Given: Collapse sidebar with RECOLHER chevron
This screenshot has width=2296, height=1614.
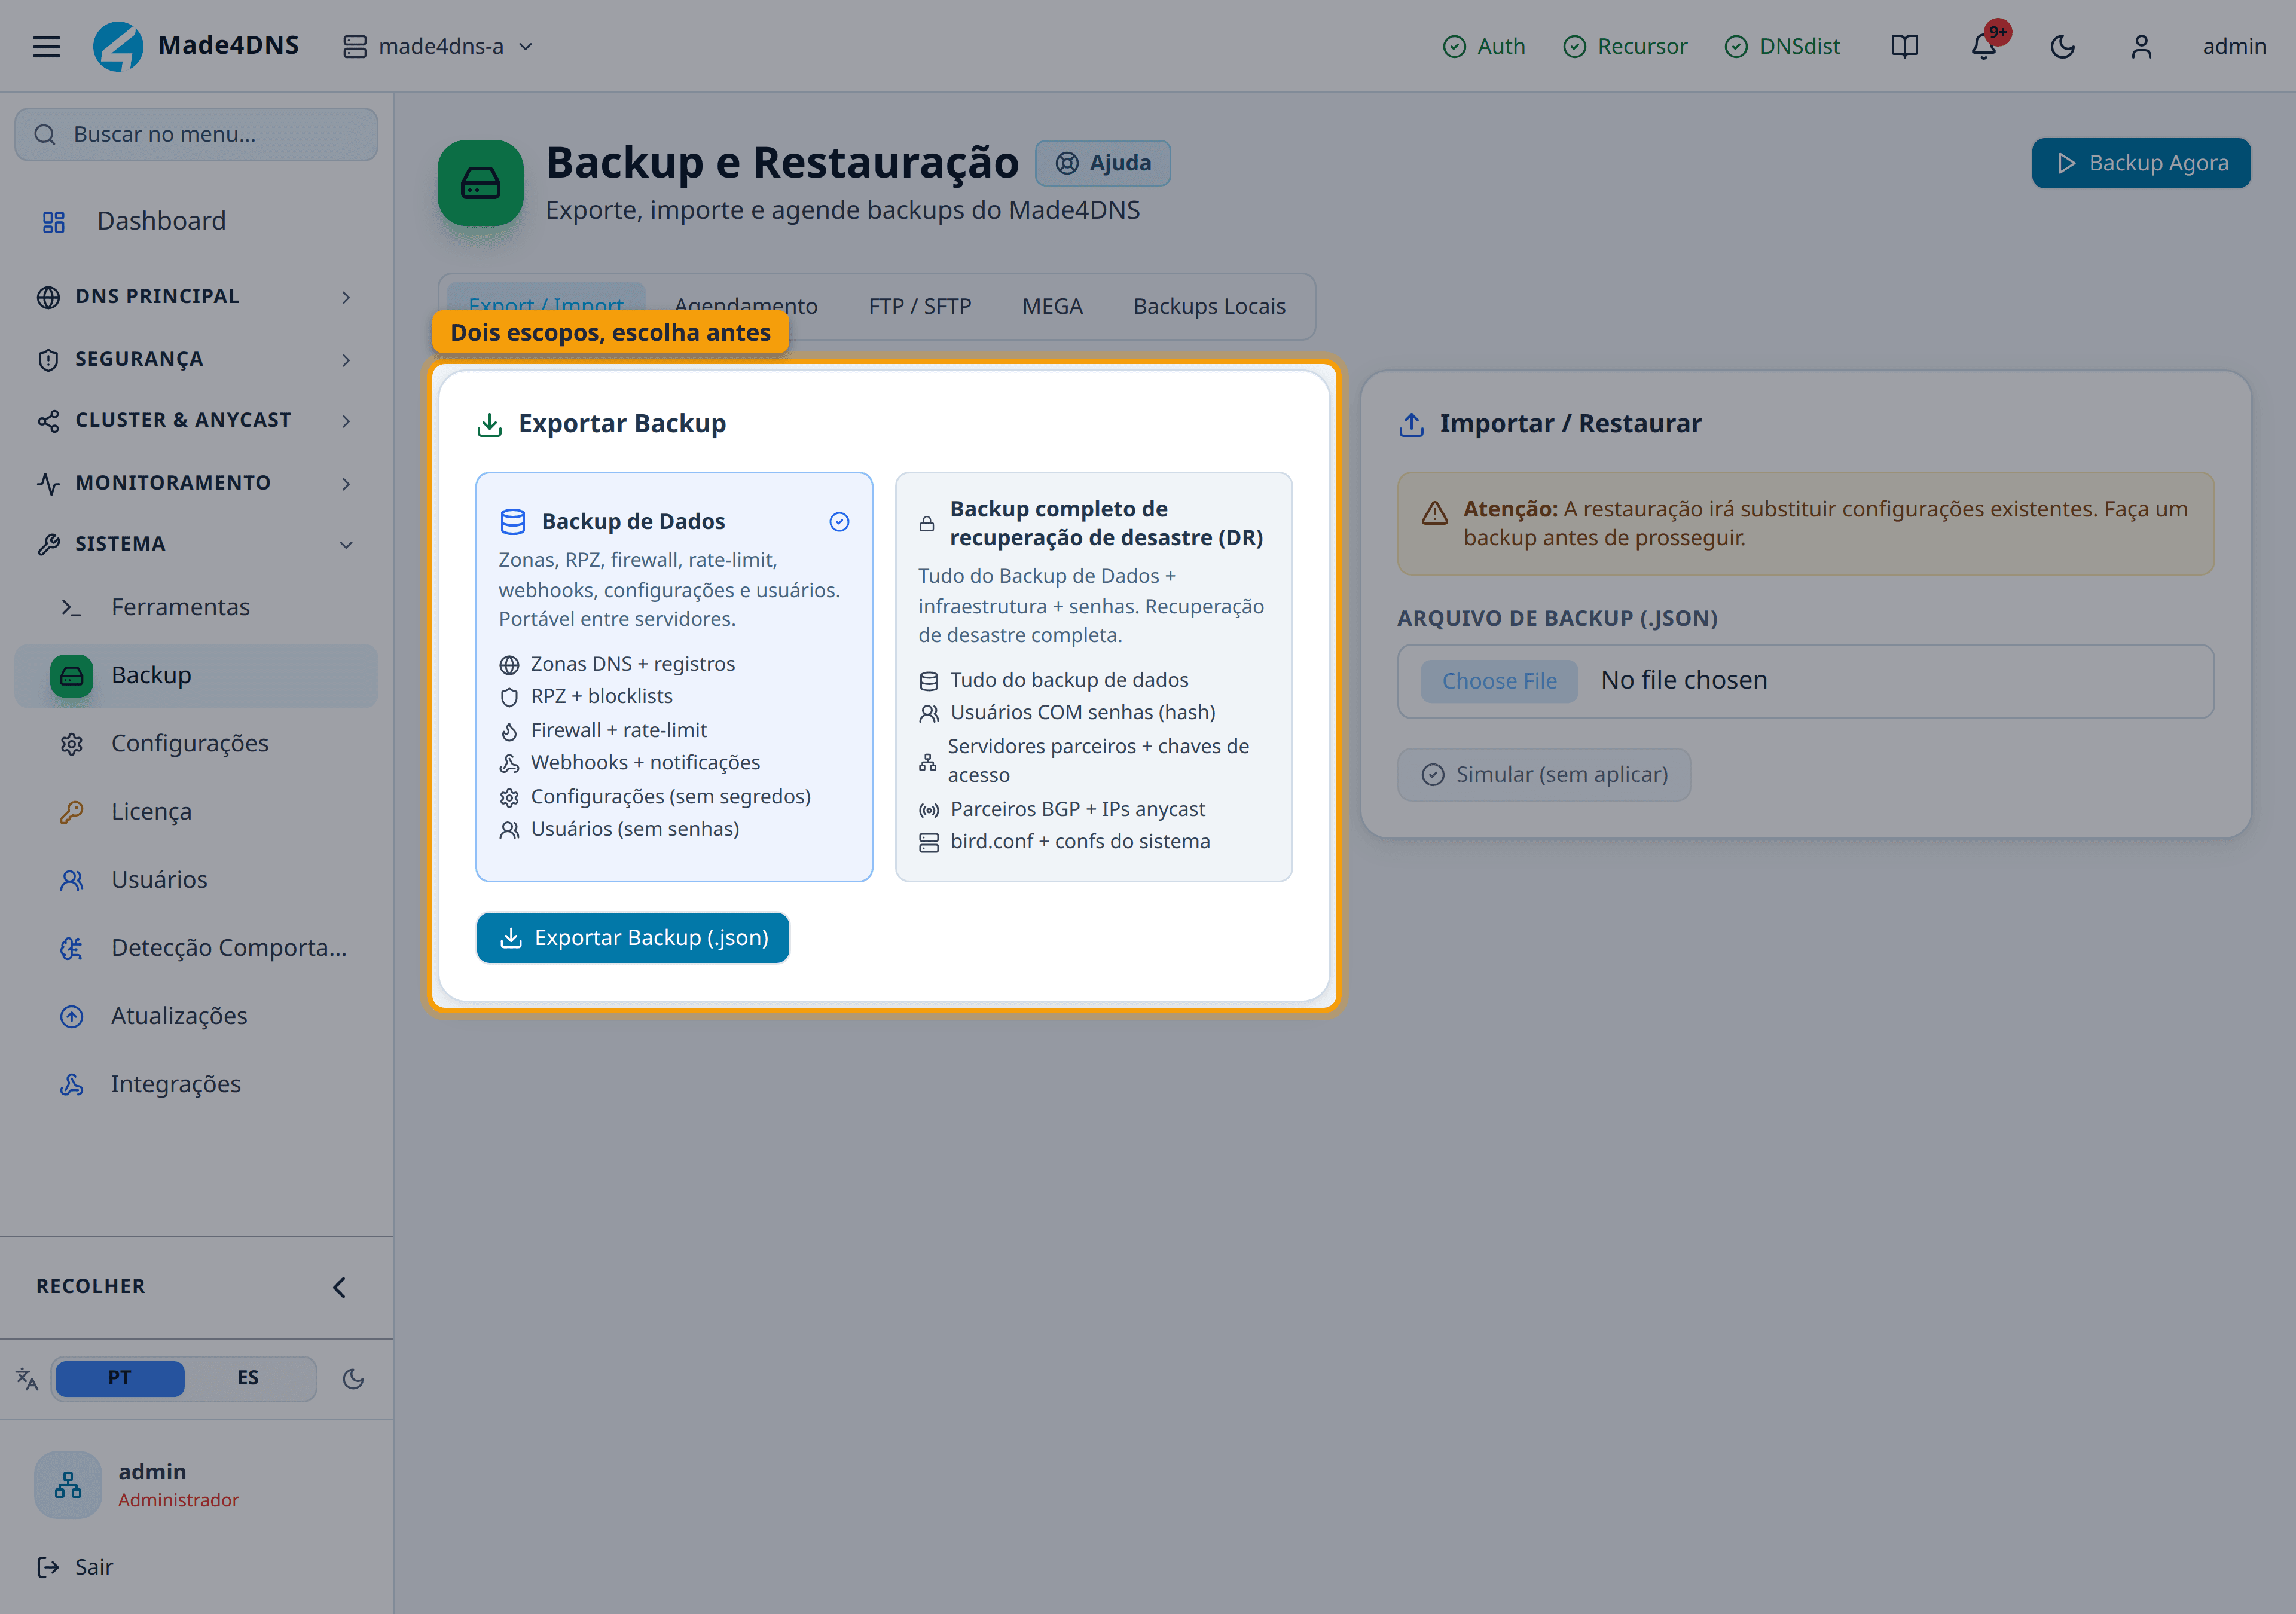Looking at the screenshot, I should tap(339, 1287).
